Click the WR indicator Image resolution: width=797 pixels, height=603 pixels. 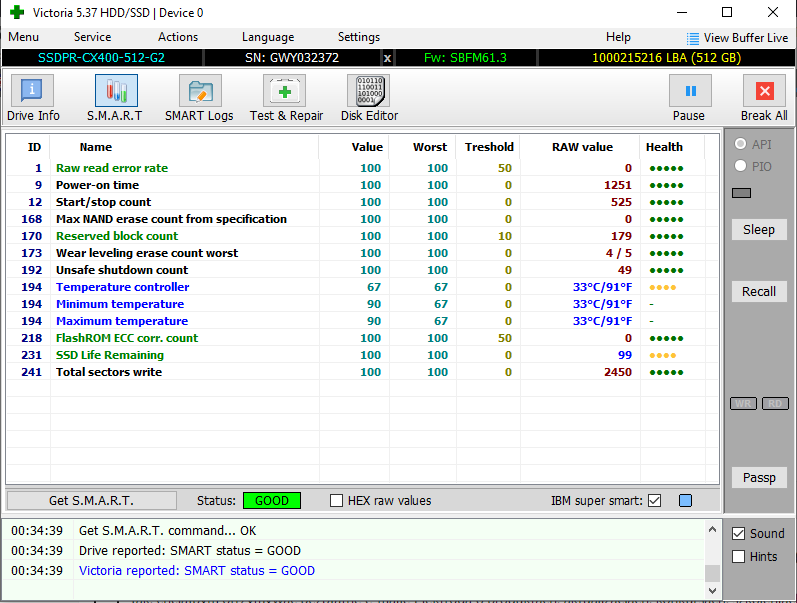point(743,403)
